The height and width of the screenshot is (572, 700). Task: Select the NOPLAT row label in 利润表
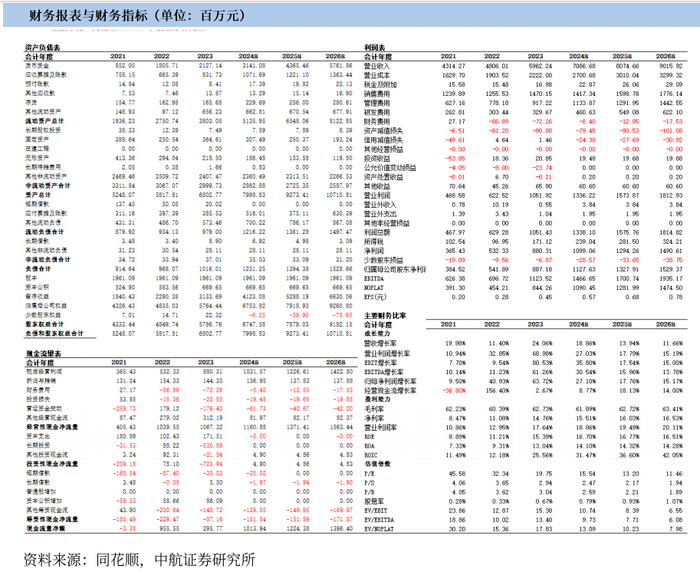pyautogui.click(x=374, y=288)
